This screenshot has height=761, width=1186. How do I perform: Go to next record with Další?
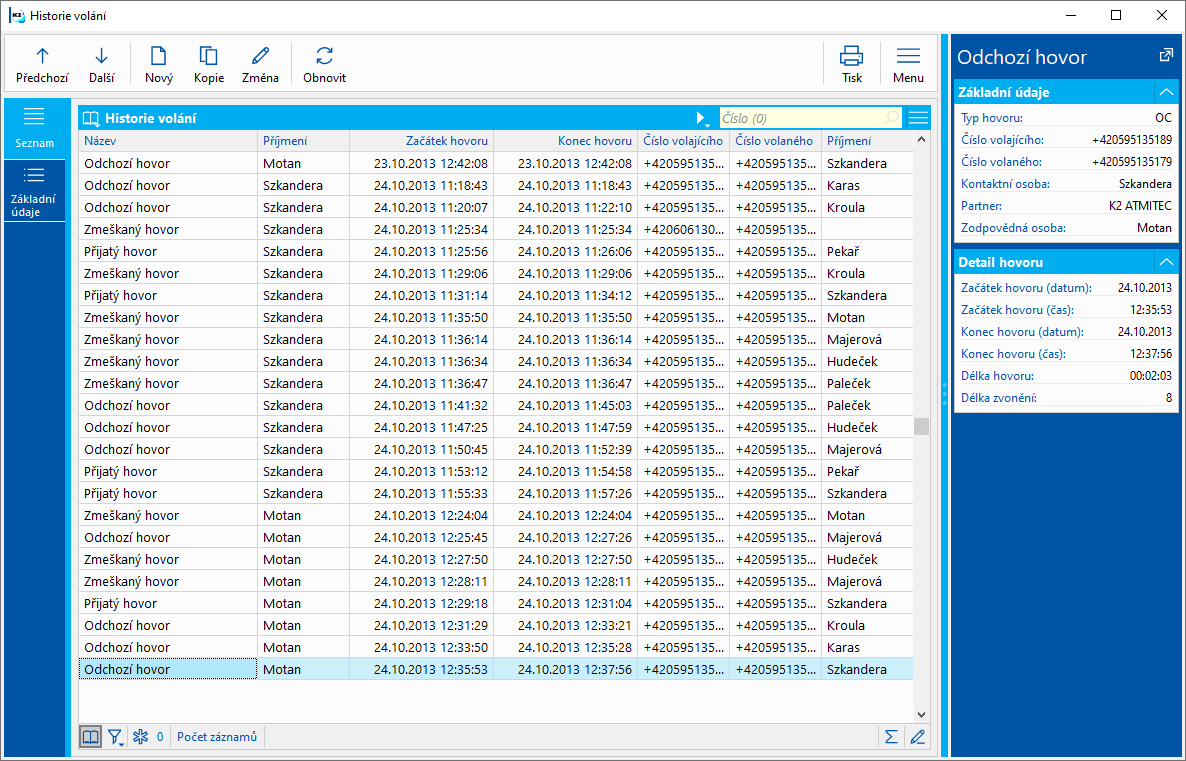pos(101,57)
